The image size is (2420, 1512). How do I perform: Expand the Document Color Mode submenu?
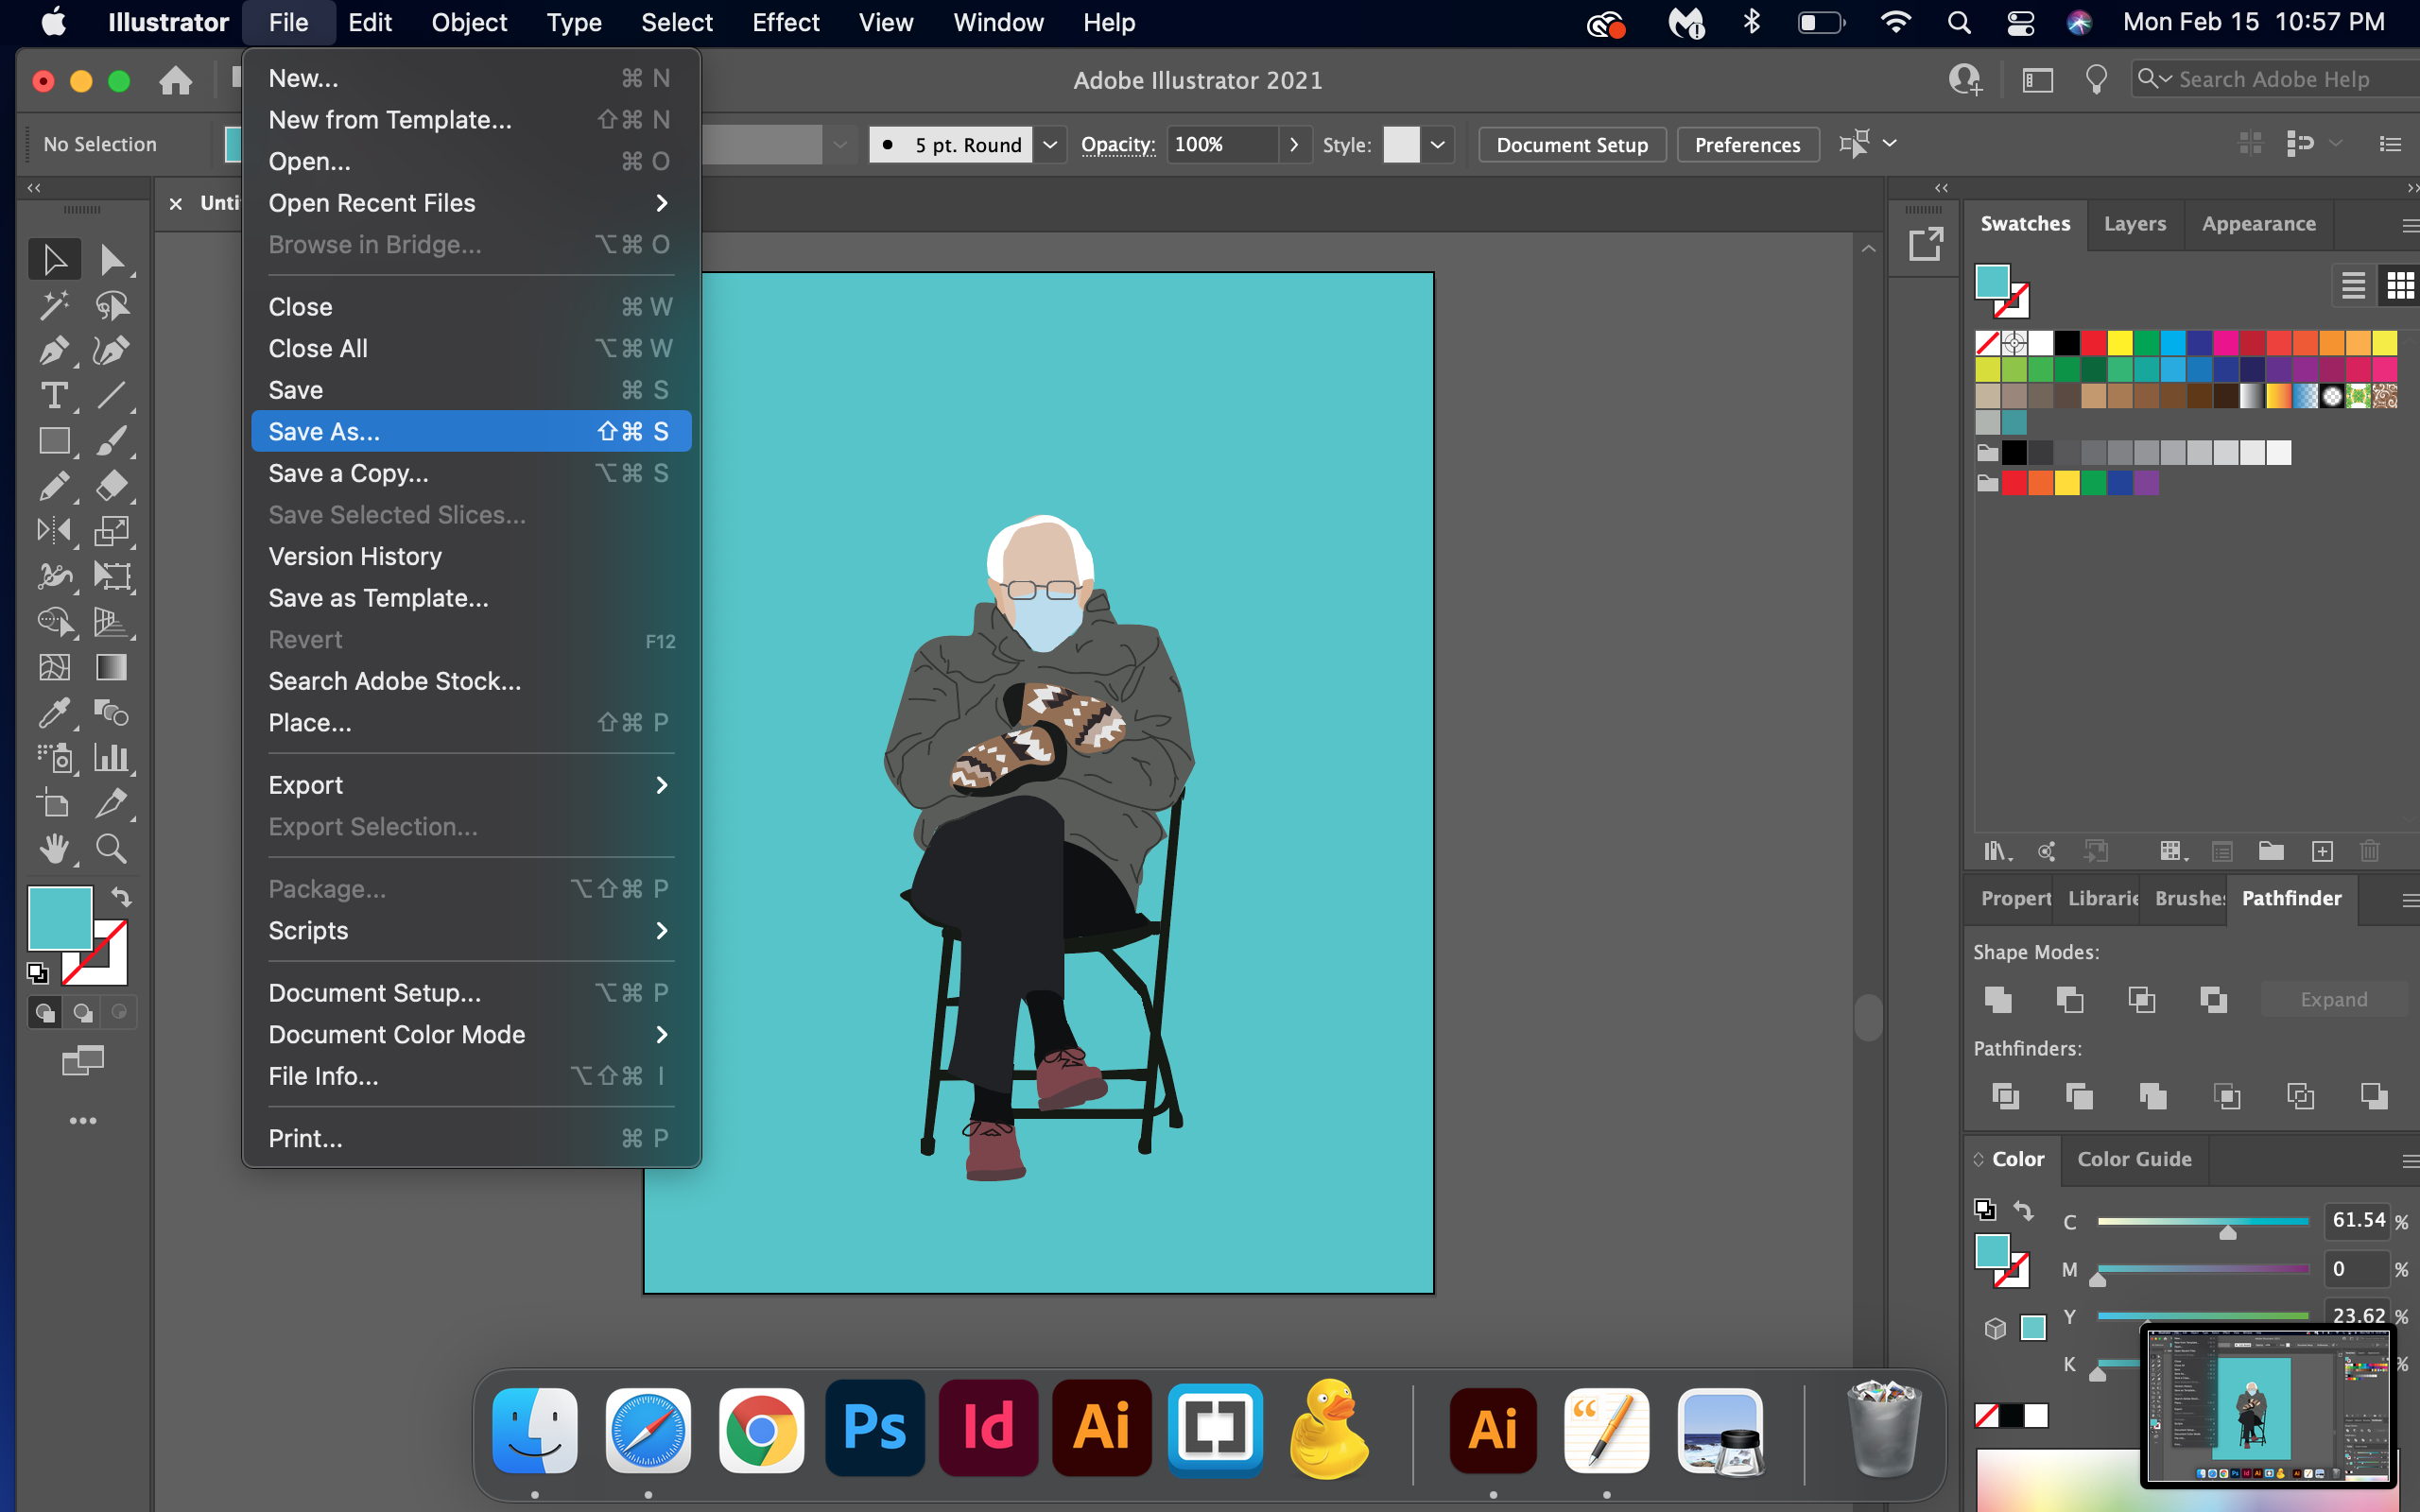tap(470, 1035)
